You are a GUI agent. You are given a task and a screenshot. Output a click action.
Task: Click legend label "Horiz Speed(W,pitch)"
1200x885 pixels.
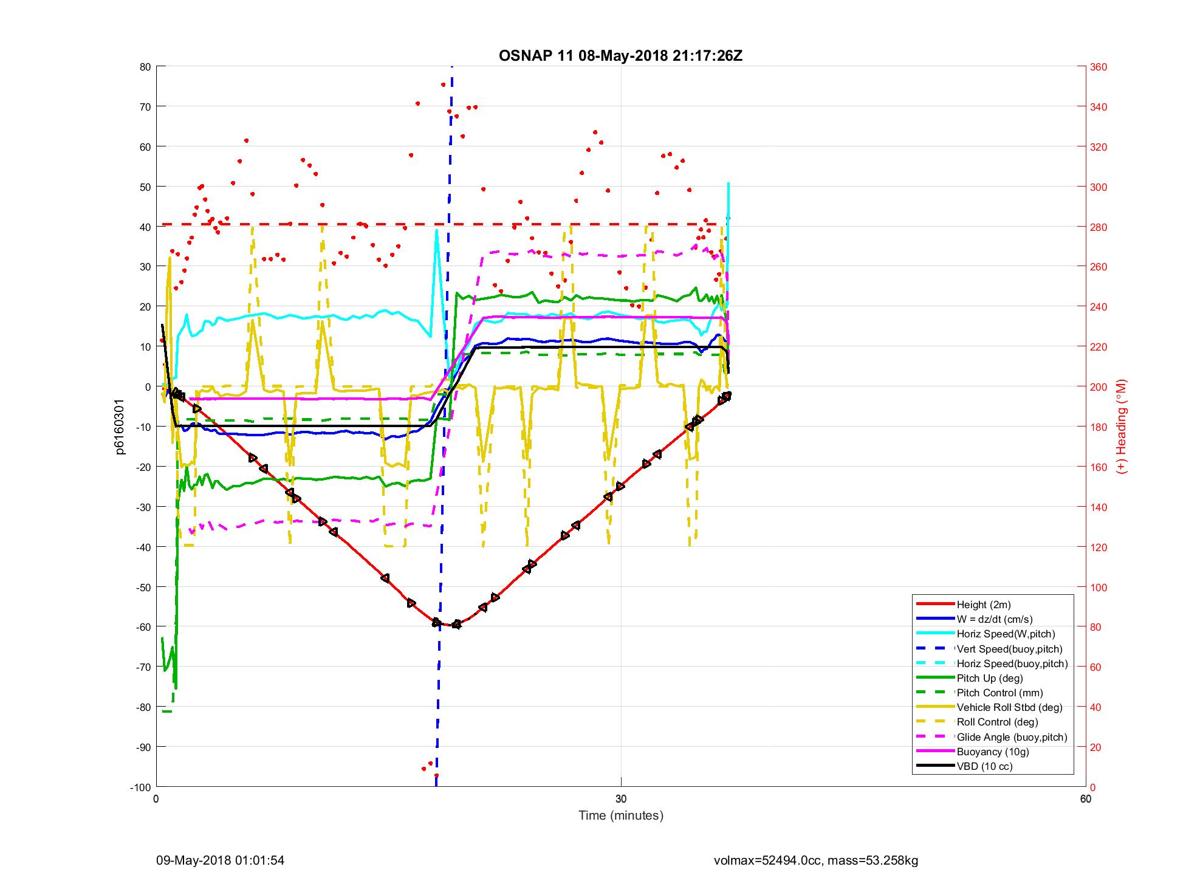tap(1006, 634)
